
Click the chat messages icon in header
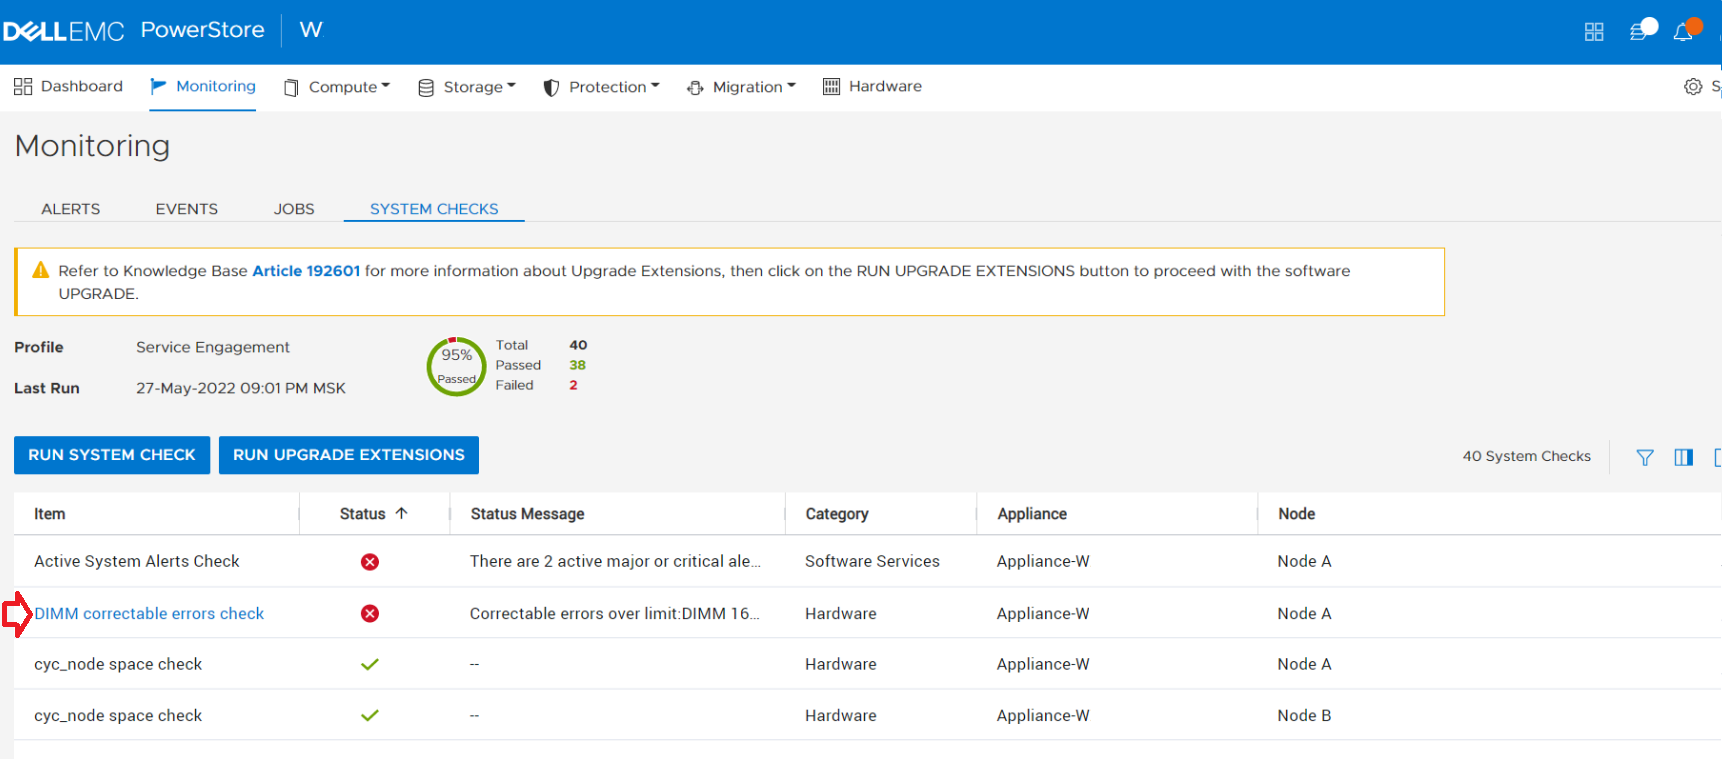coord(1639,32)
